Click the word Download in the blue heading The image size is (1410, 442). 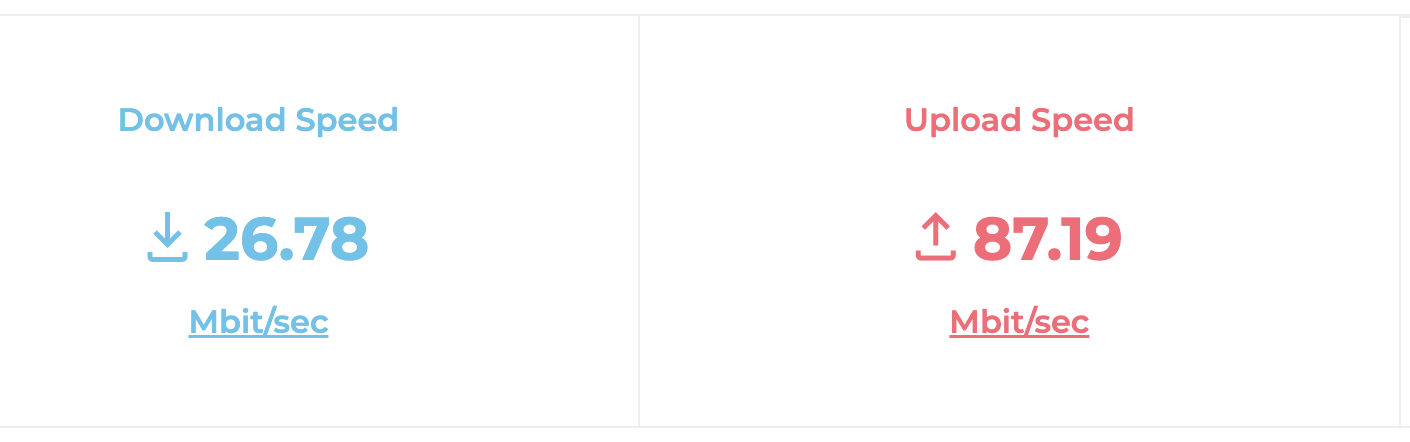202,120
